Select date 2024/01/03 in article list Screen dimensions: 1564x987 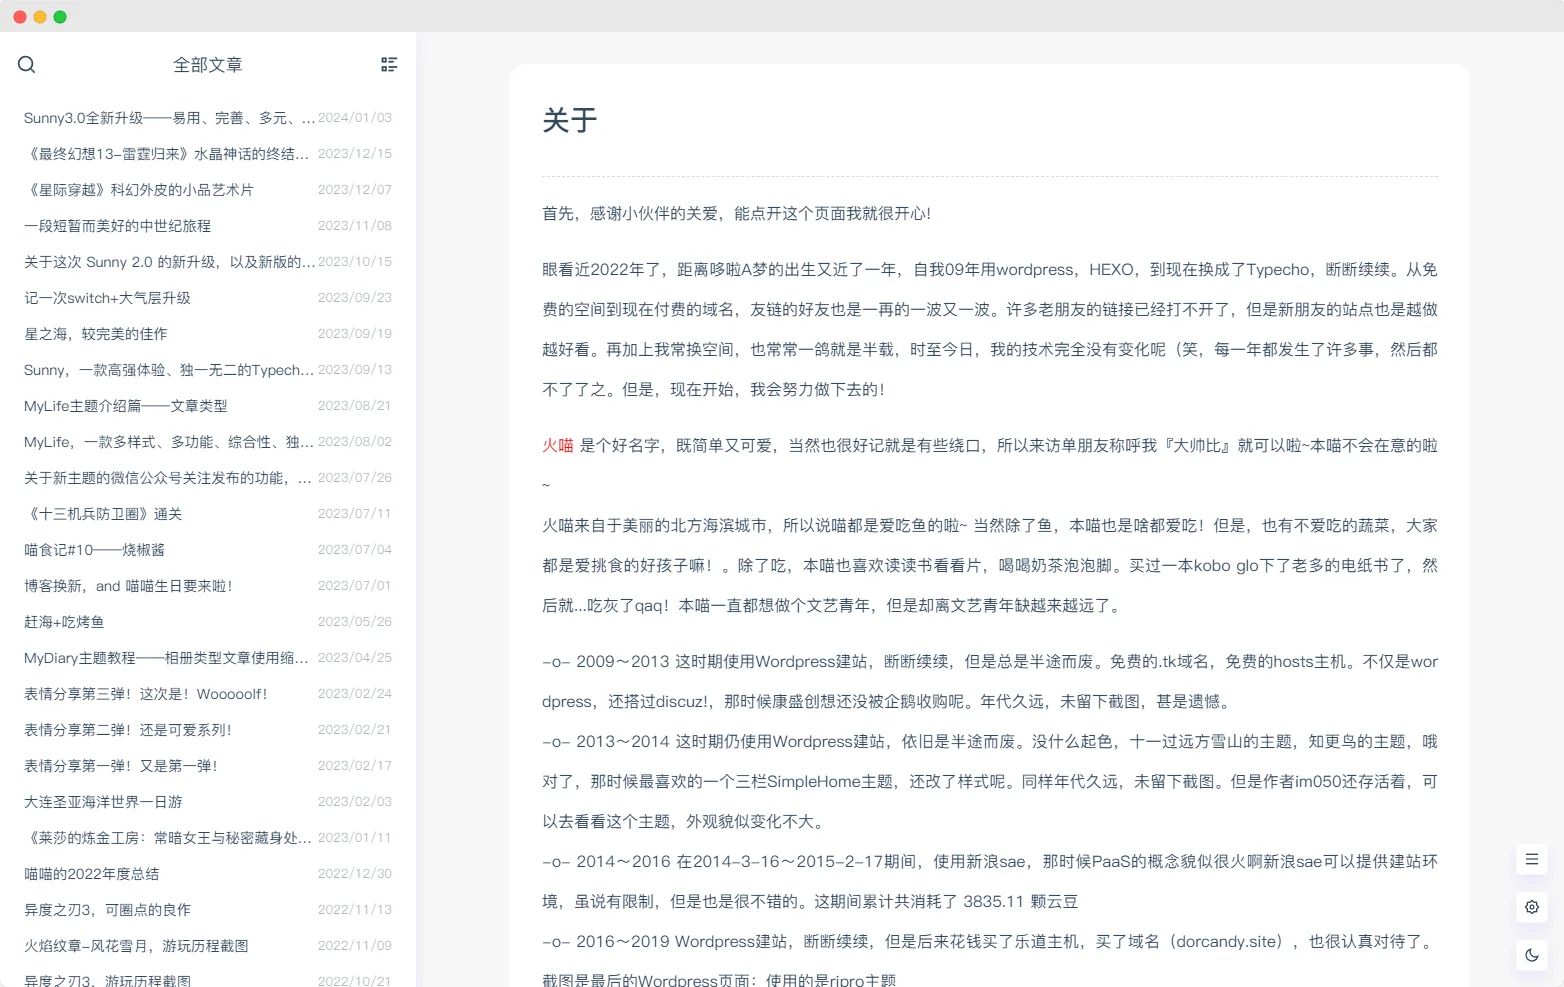[x=355, y=118]
